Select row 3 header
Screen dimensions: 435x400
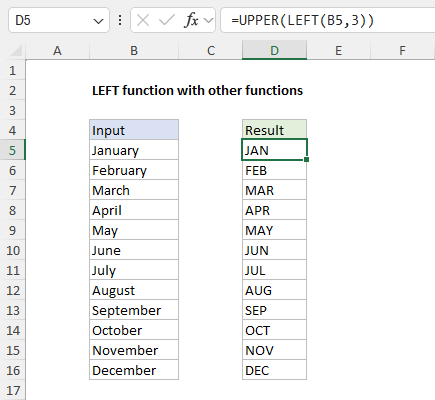pos(13,110)
